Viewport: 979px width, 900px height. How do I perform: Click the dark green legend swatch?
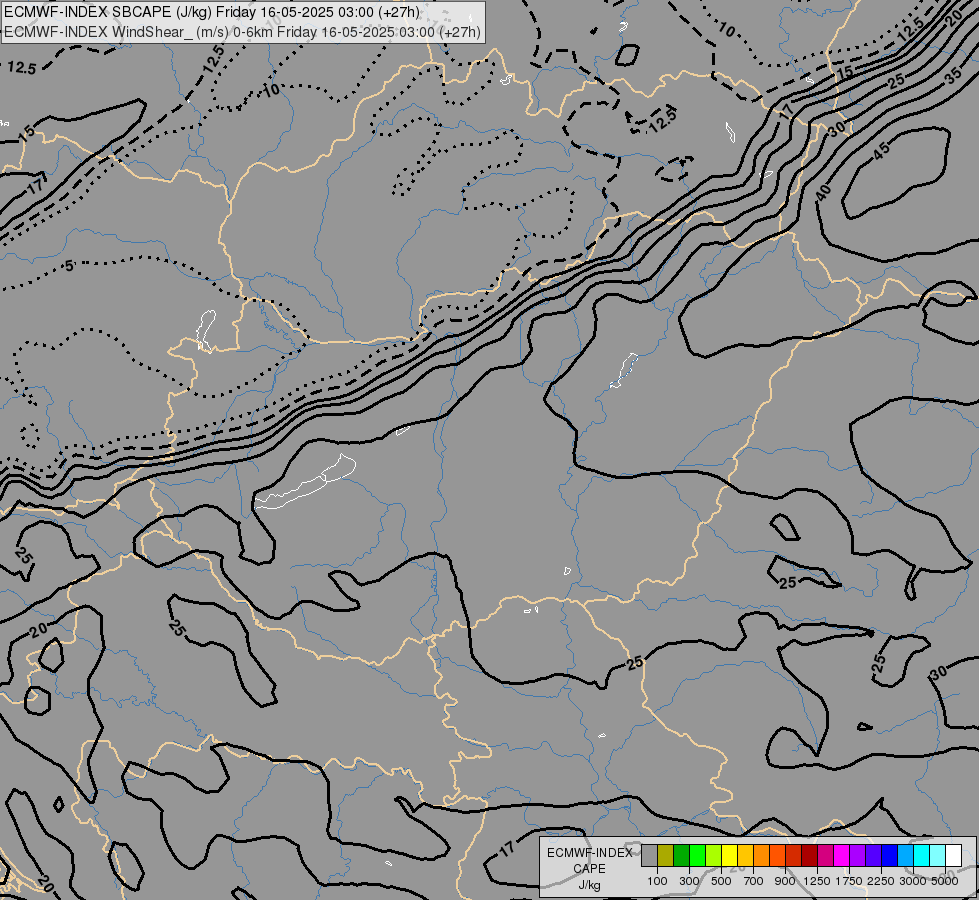point(681,855)
